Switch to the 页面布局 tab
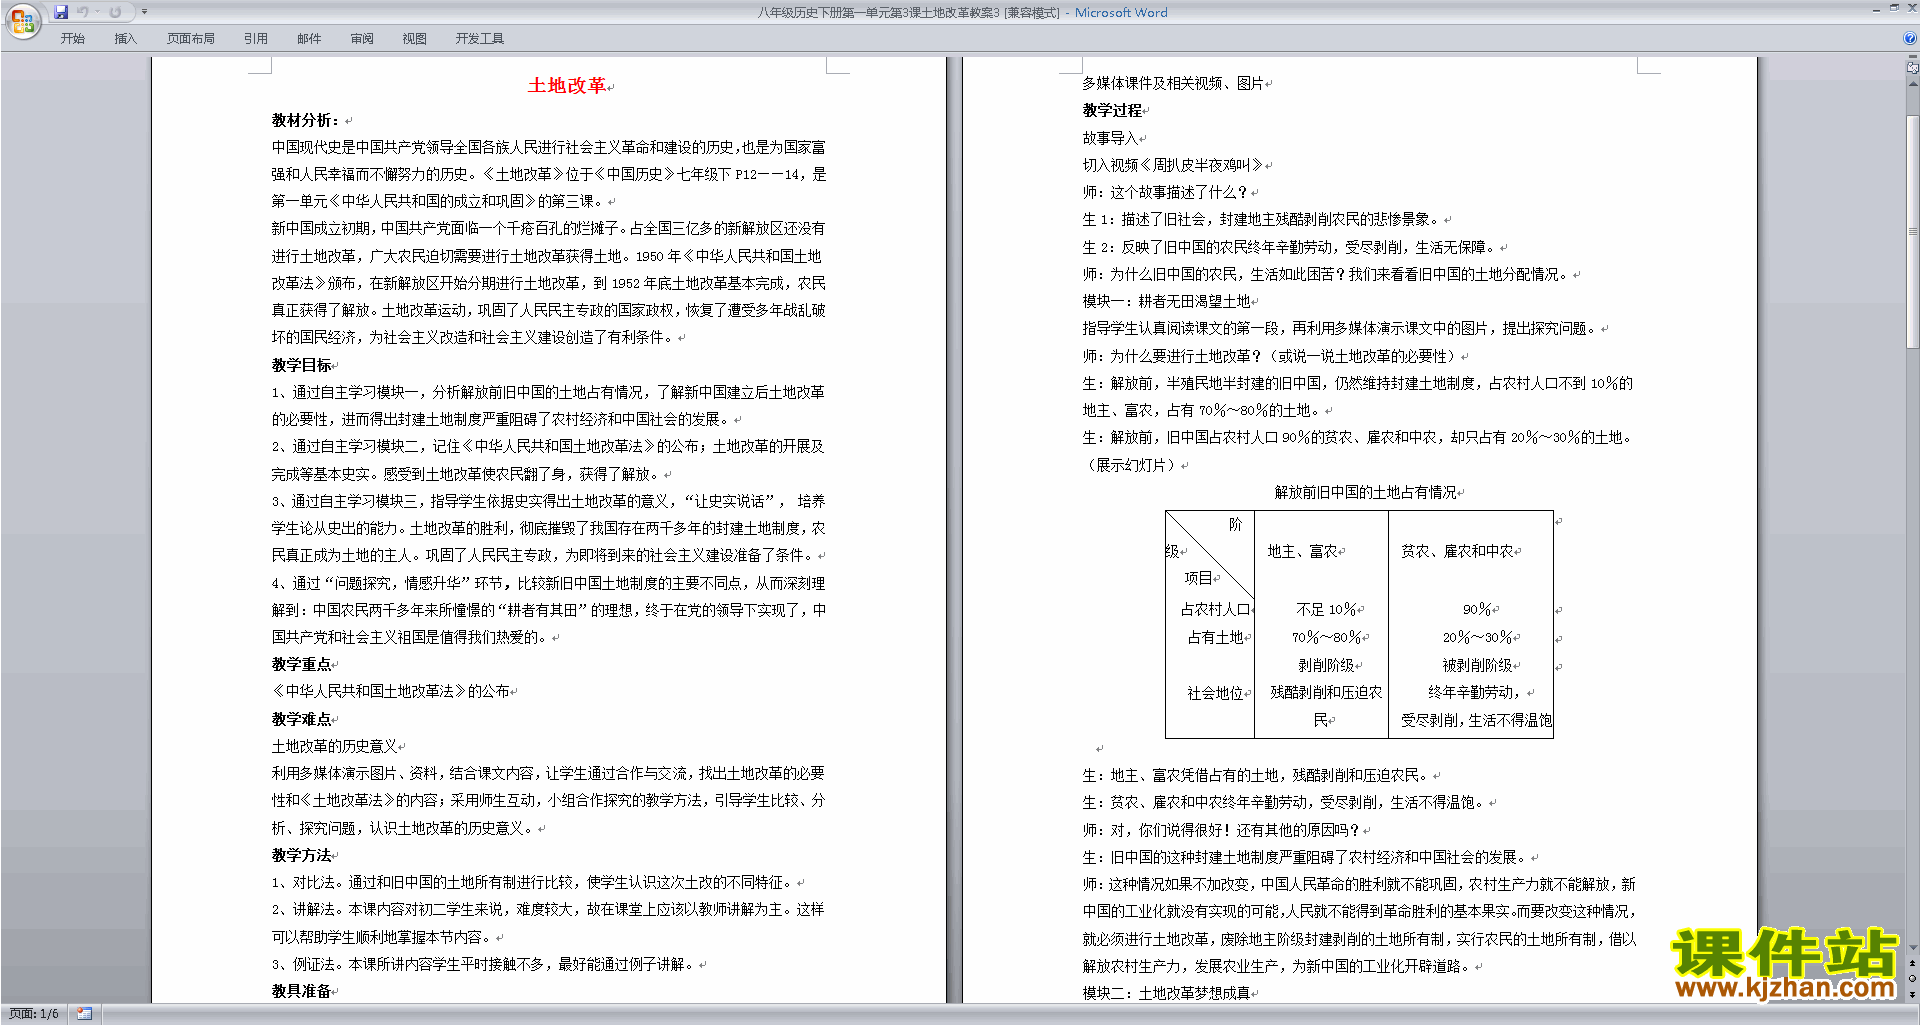Viewport: 1920px width, 1025px height. coord(191,39)
